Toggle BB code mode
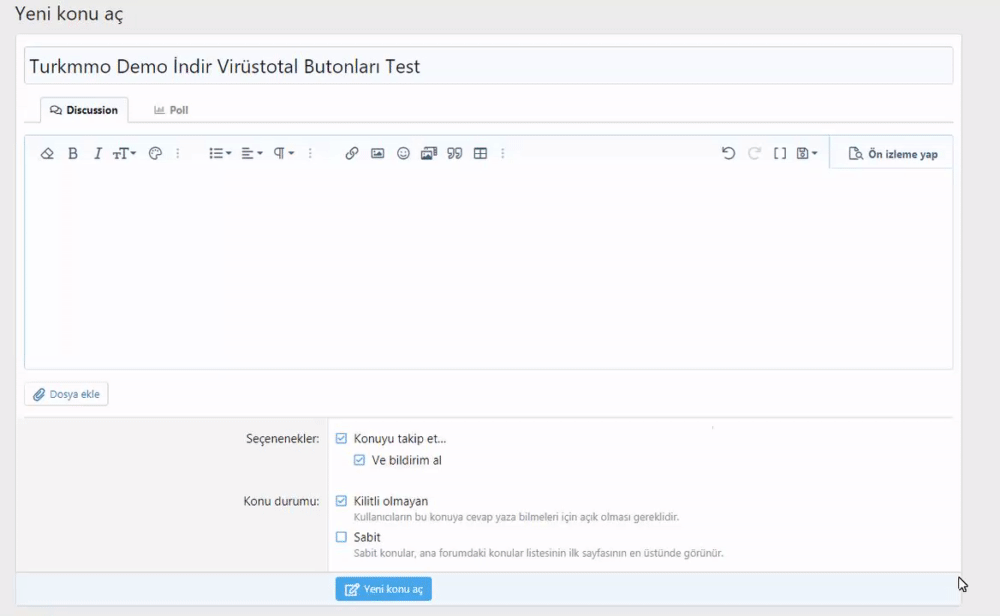This screenshot has width=1000, height=616. (779, 154)
